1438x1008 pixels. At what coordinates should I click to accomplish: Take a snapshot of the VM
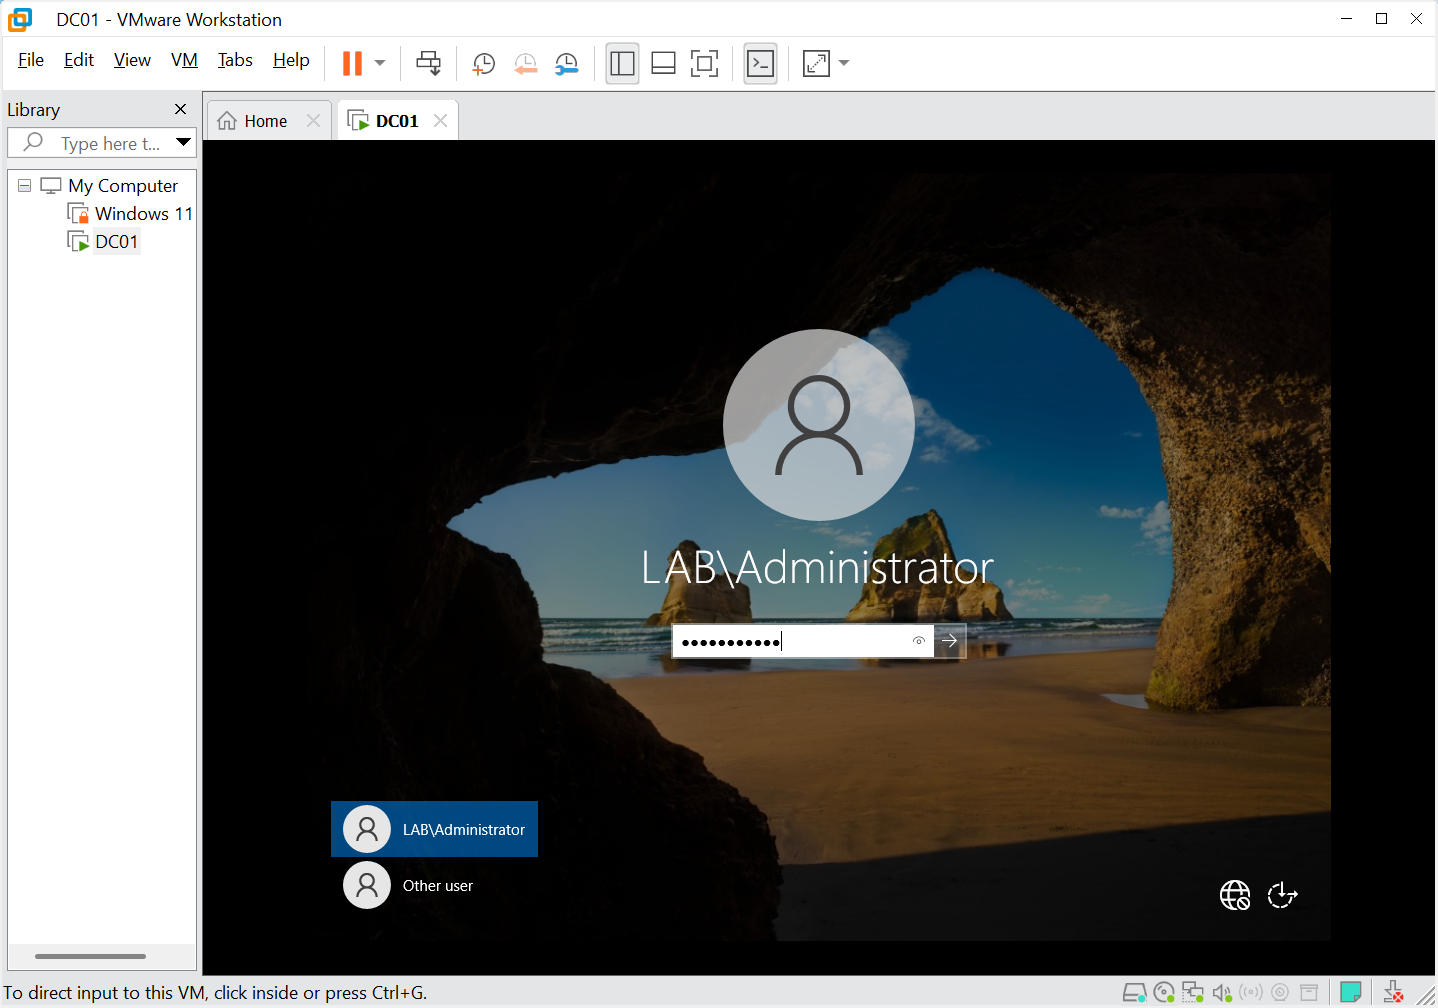(x=483, y=64)
